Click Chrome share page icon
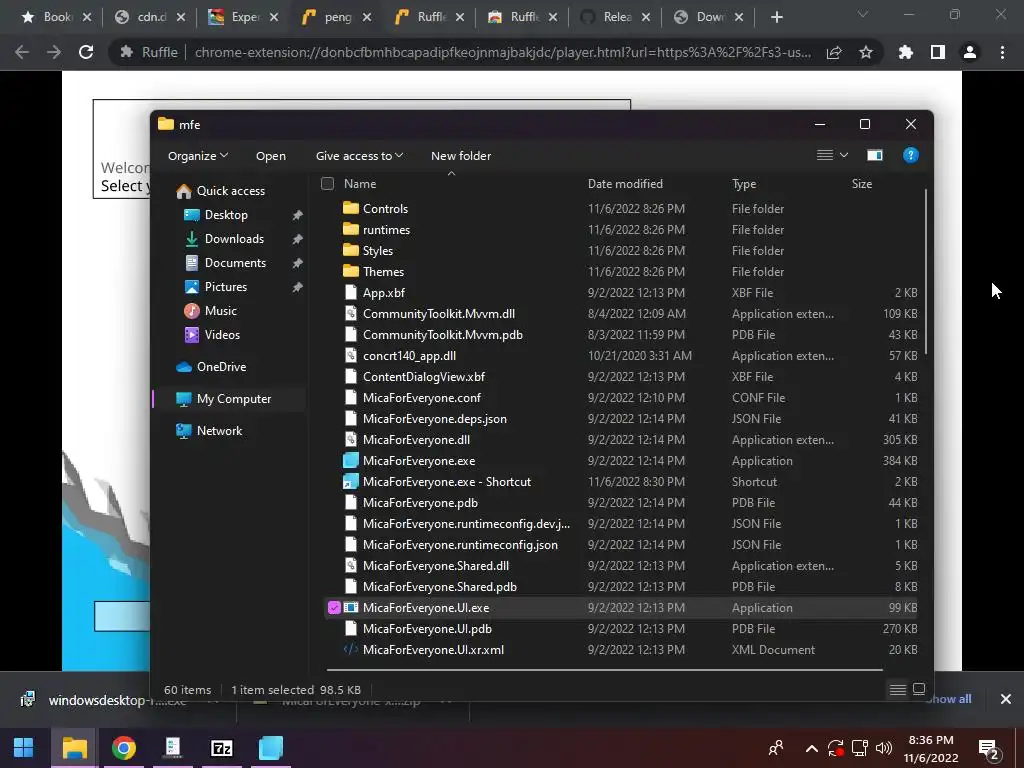This screenshot has height=768, width=1024. tap(834, 52)
